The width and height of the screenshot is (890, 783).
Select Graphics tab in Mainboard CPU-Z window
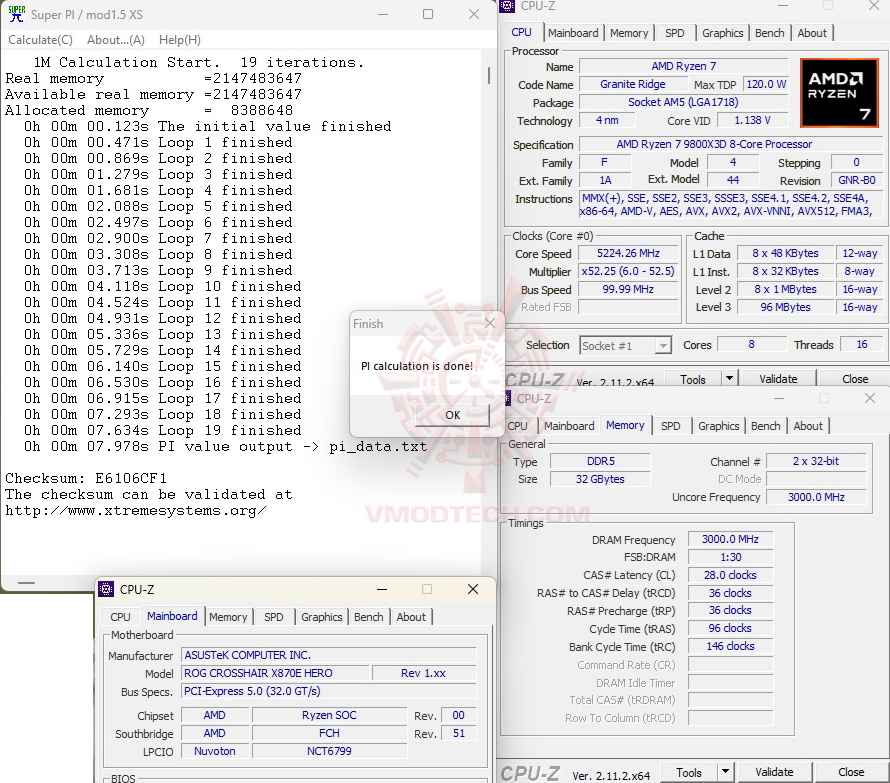coord(321,617)
